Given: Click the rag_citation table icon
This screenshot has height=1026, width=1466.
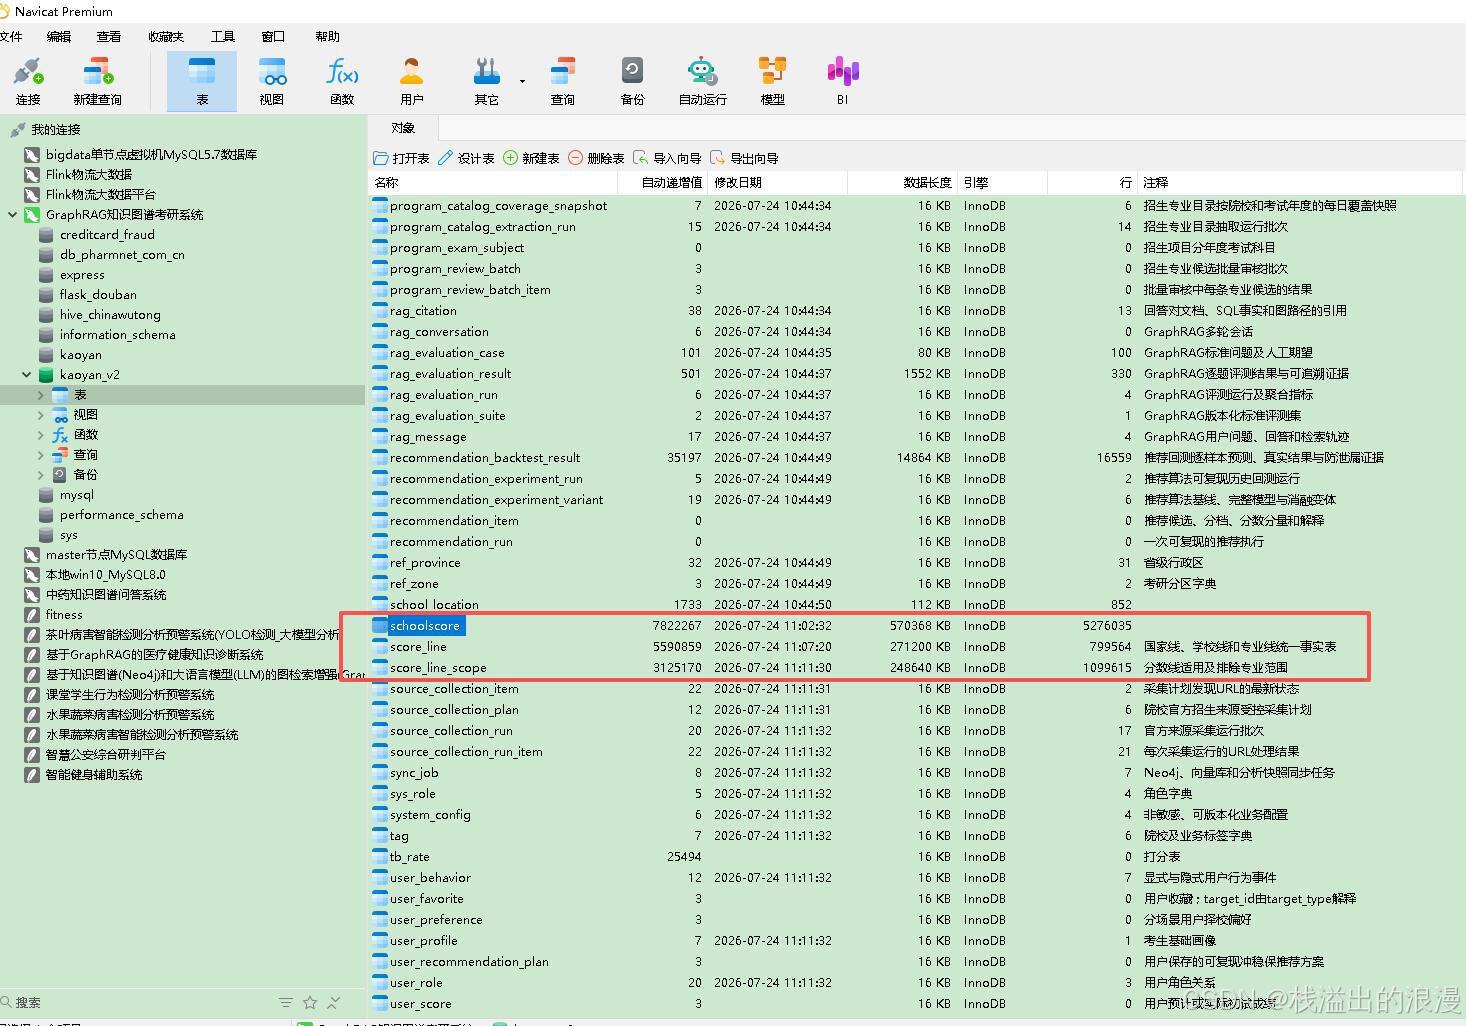Looking at the screenshot, I should click(x=380, y=311).
